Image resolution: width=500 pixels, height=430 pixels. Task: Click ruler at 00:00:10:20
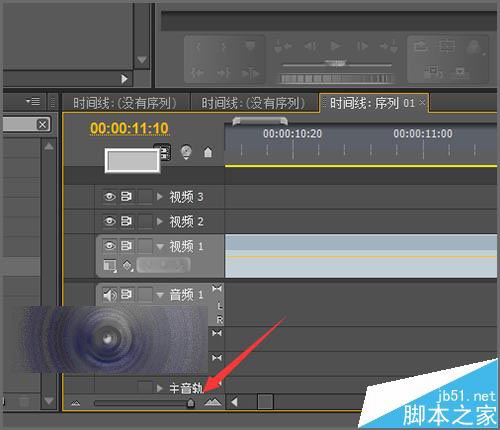pos(293,134)
